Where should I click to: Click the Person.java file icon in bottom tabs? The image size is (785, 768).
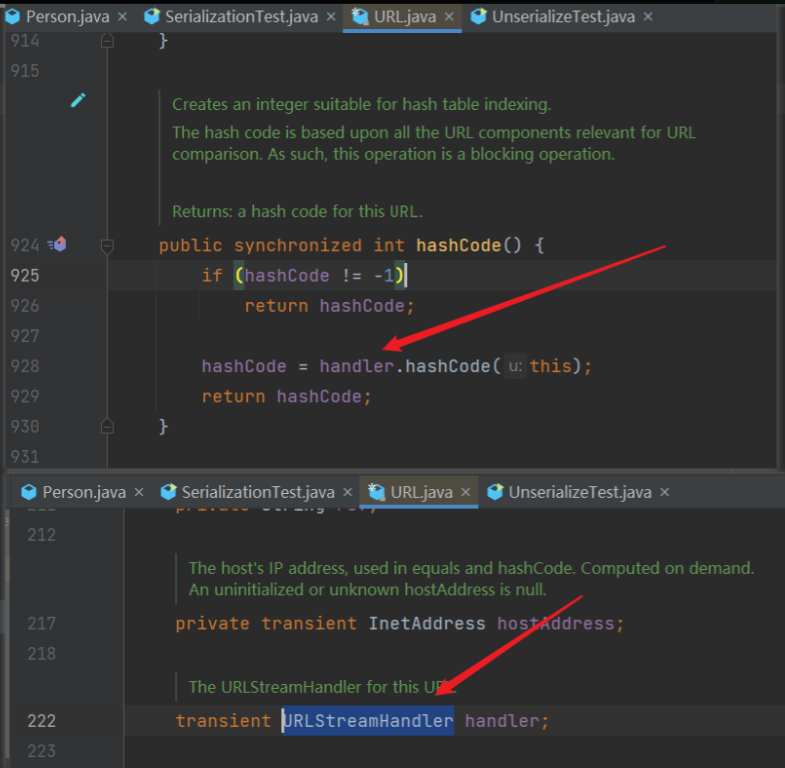pyautogui.click(x=29, y=492)
